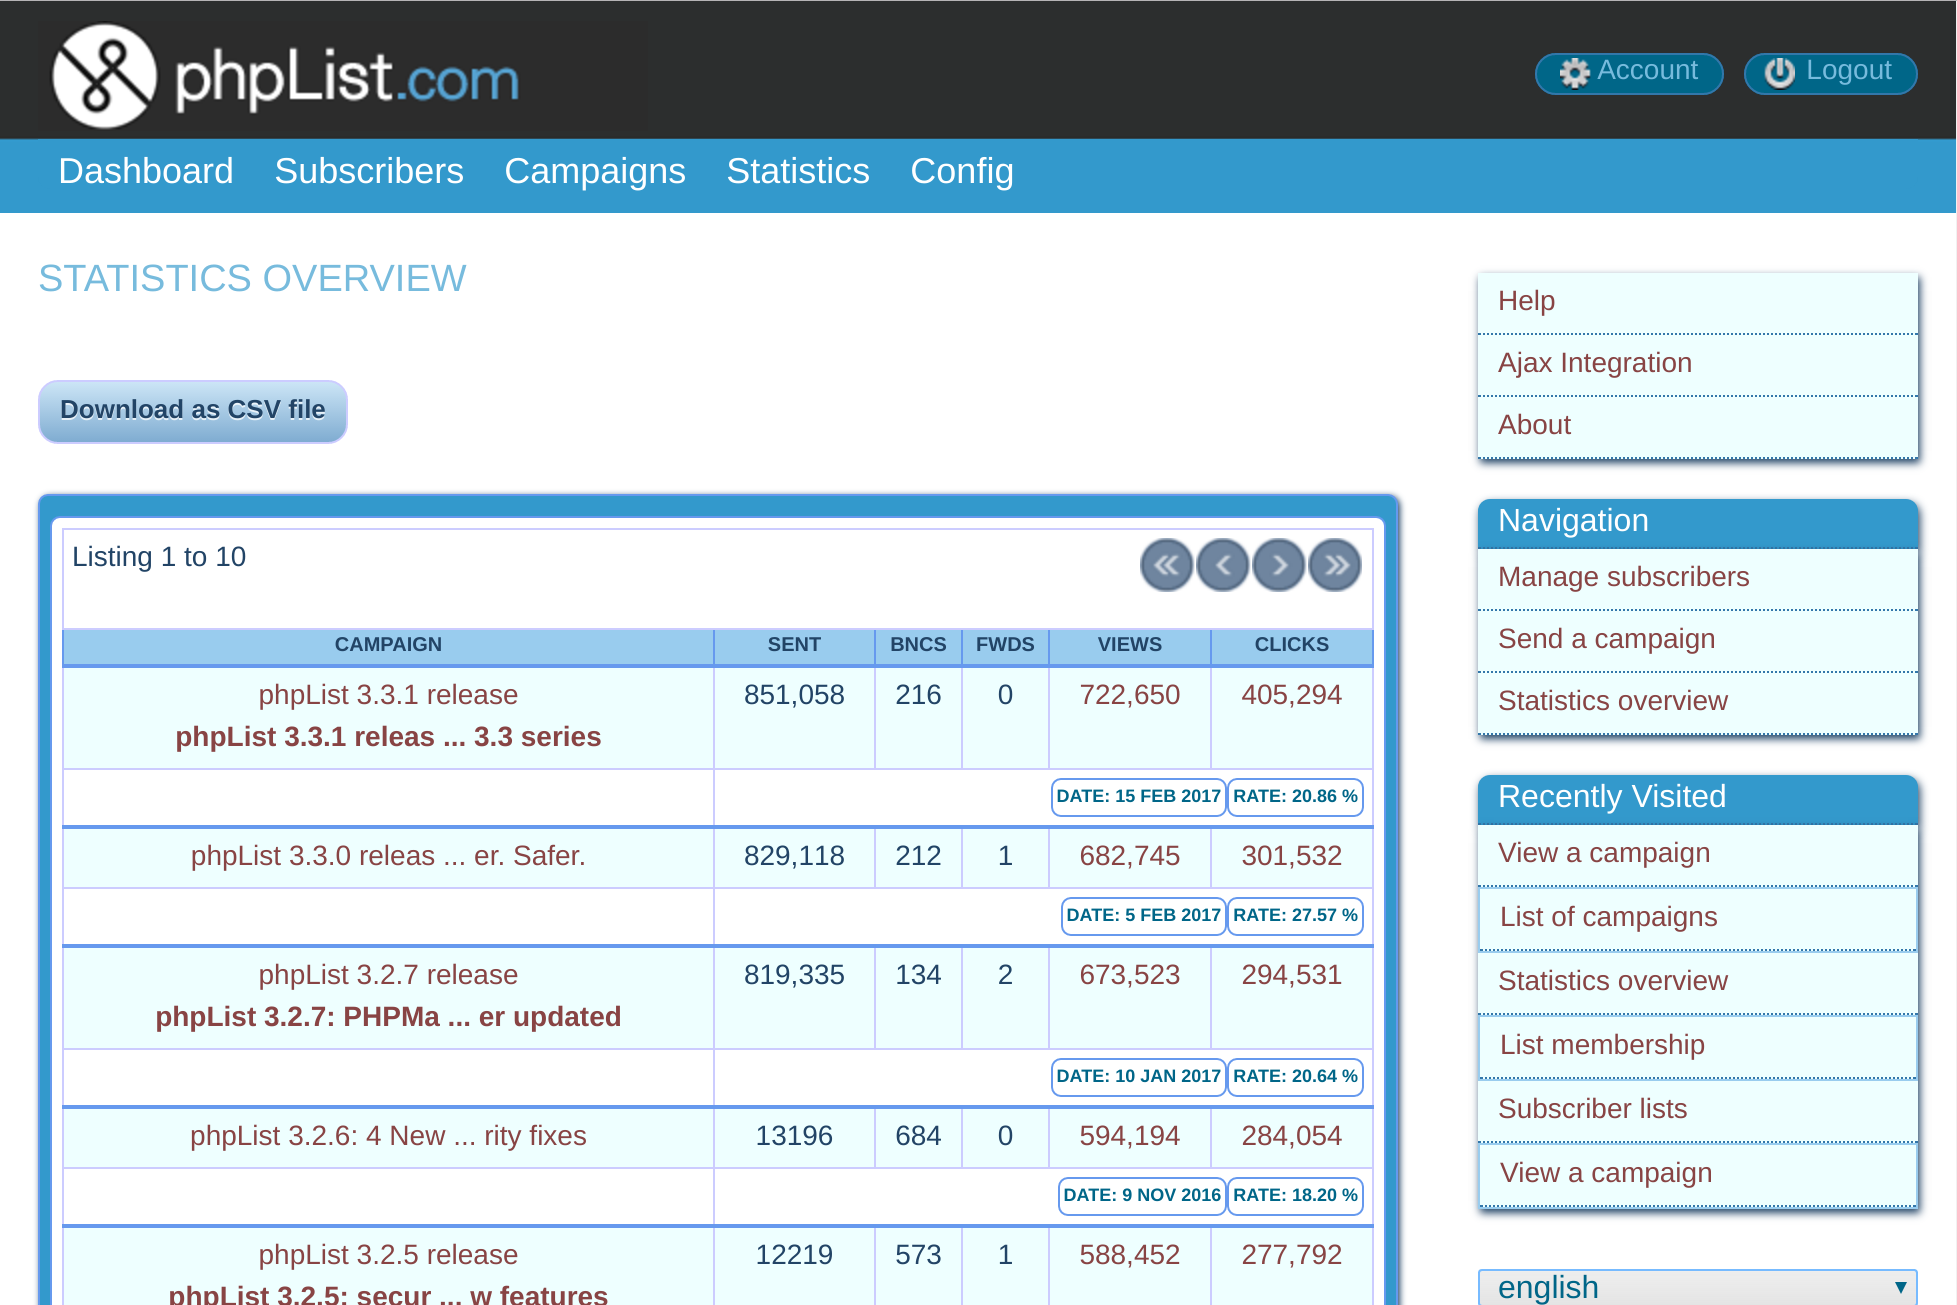Download statistics as CSV file
1957x1305 pixels.
coord(193,410)
